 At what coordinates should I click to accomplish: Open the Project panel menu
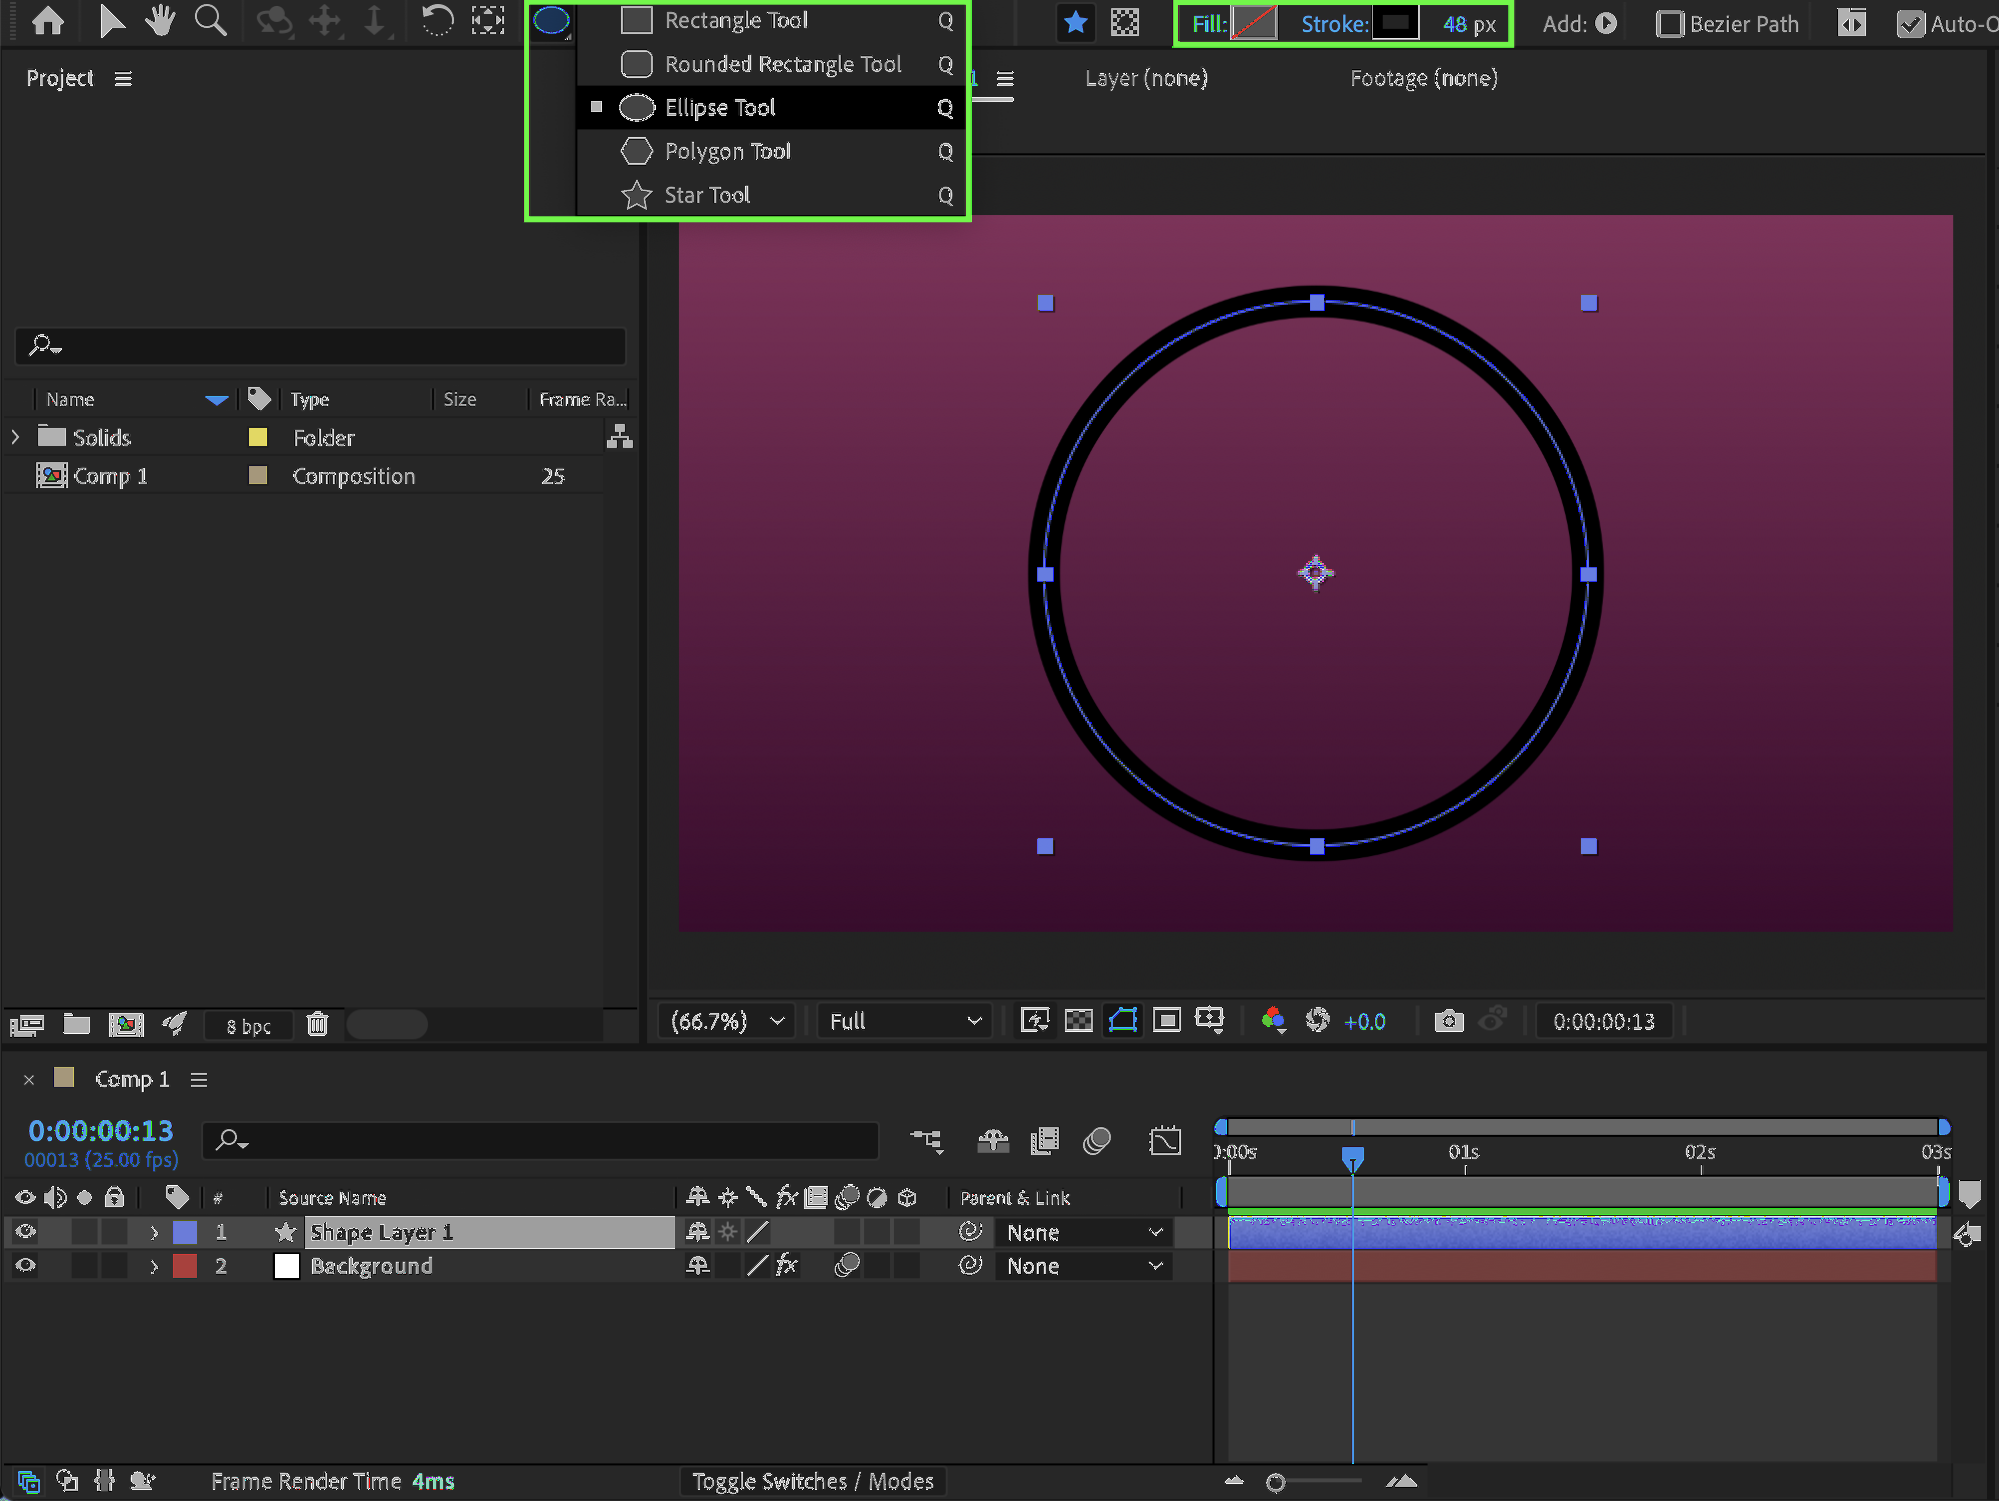click(x=123, y=78)
